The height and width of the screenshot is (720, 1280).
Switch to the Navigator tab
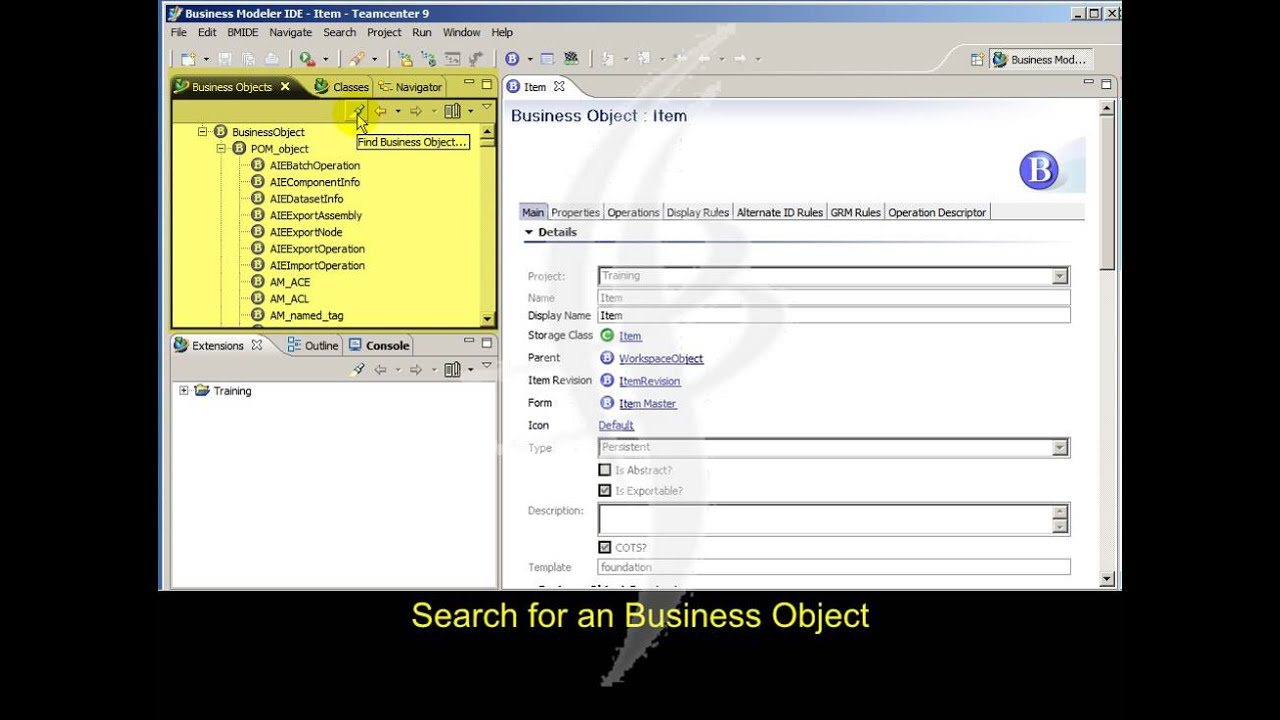click(410, 87)
